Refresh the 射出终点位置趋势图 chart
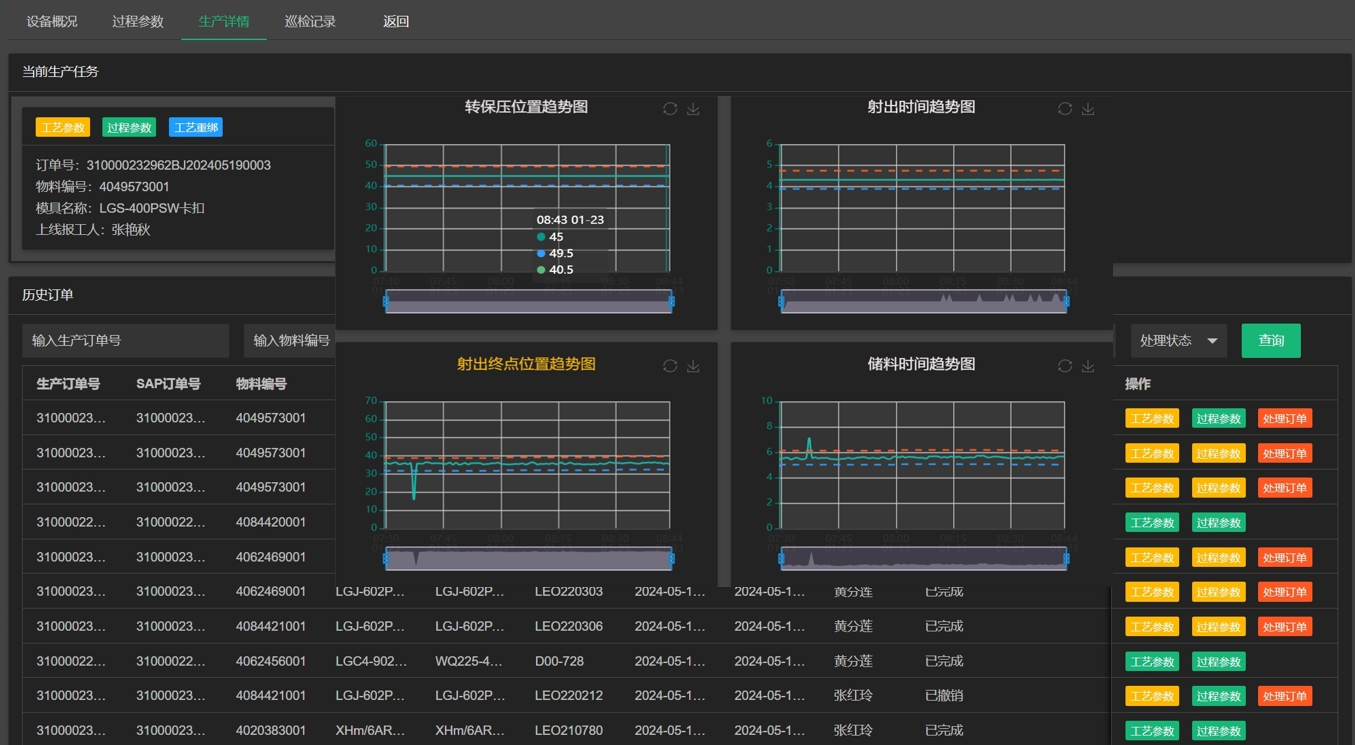 click(x=670, y=366)
